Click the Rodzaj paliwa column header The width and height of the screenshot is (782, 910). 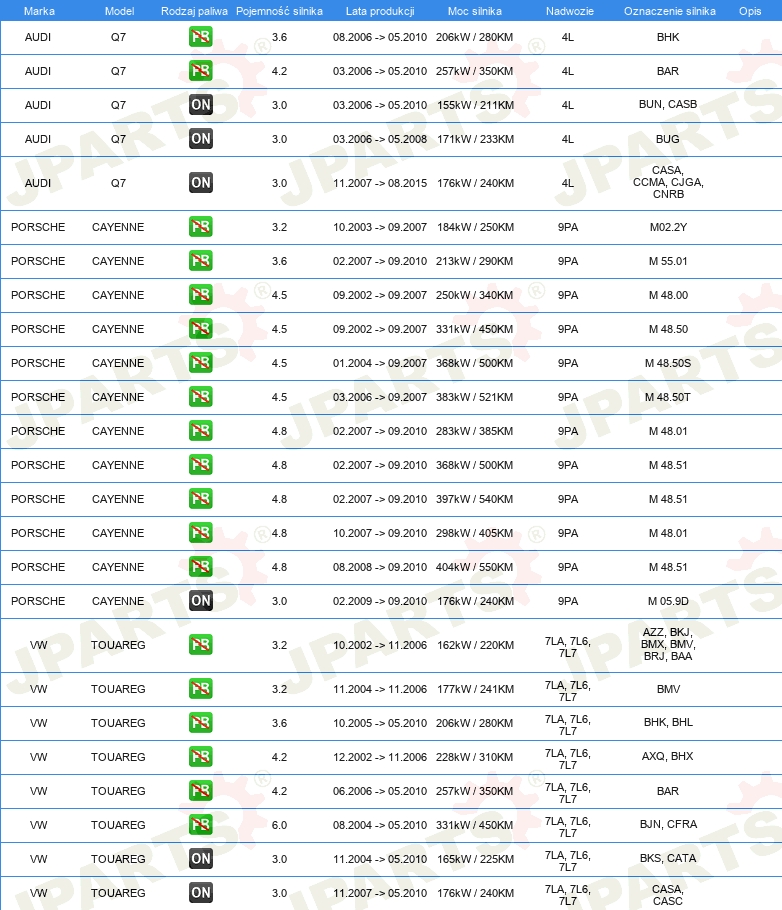click(x=194, y=11)
